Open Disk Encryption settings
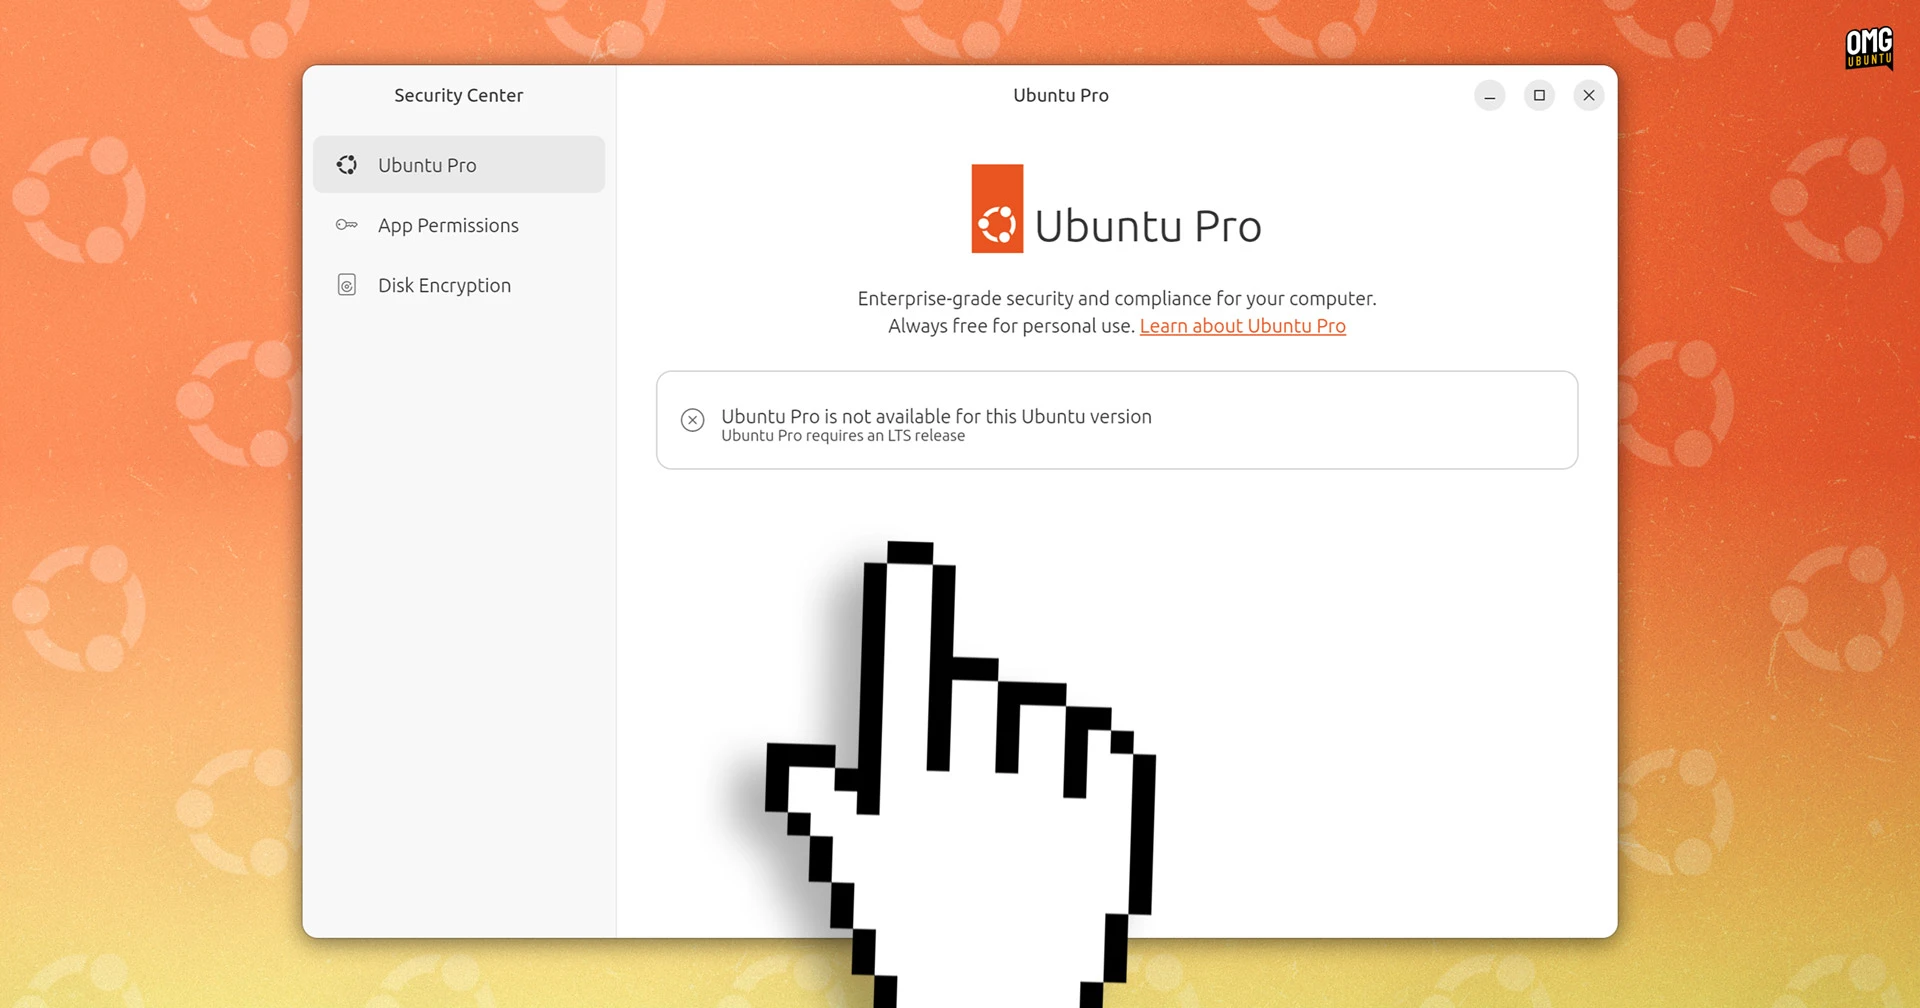The height and width of the screenshot is (1008, 1920). point(444,285)
